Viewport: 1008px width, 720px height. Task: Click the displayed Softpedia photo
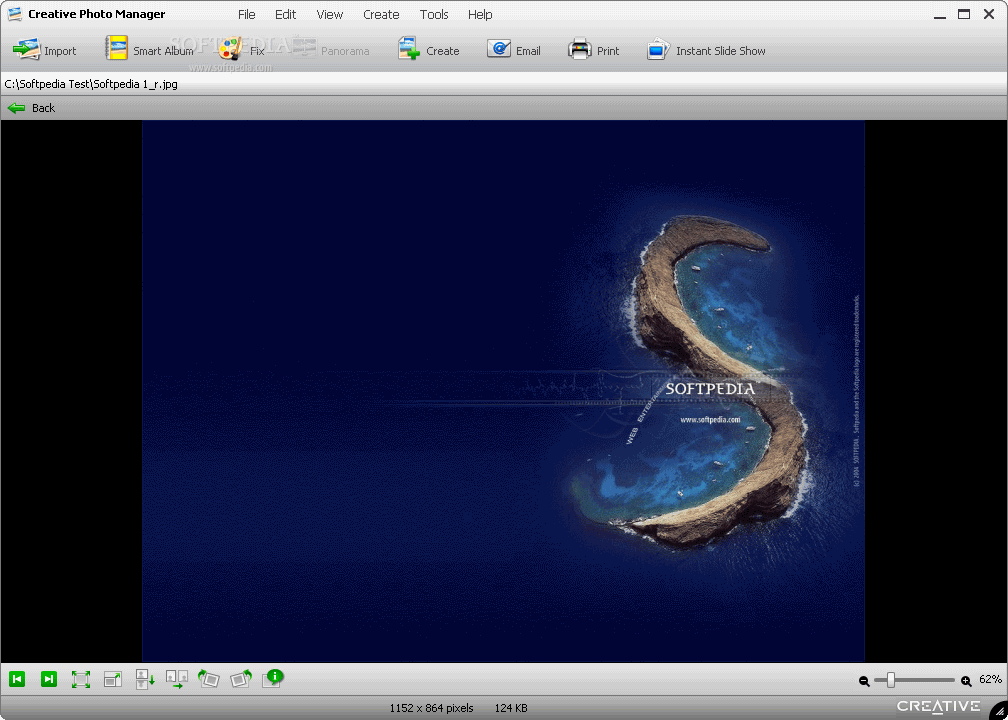point(503,391)
